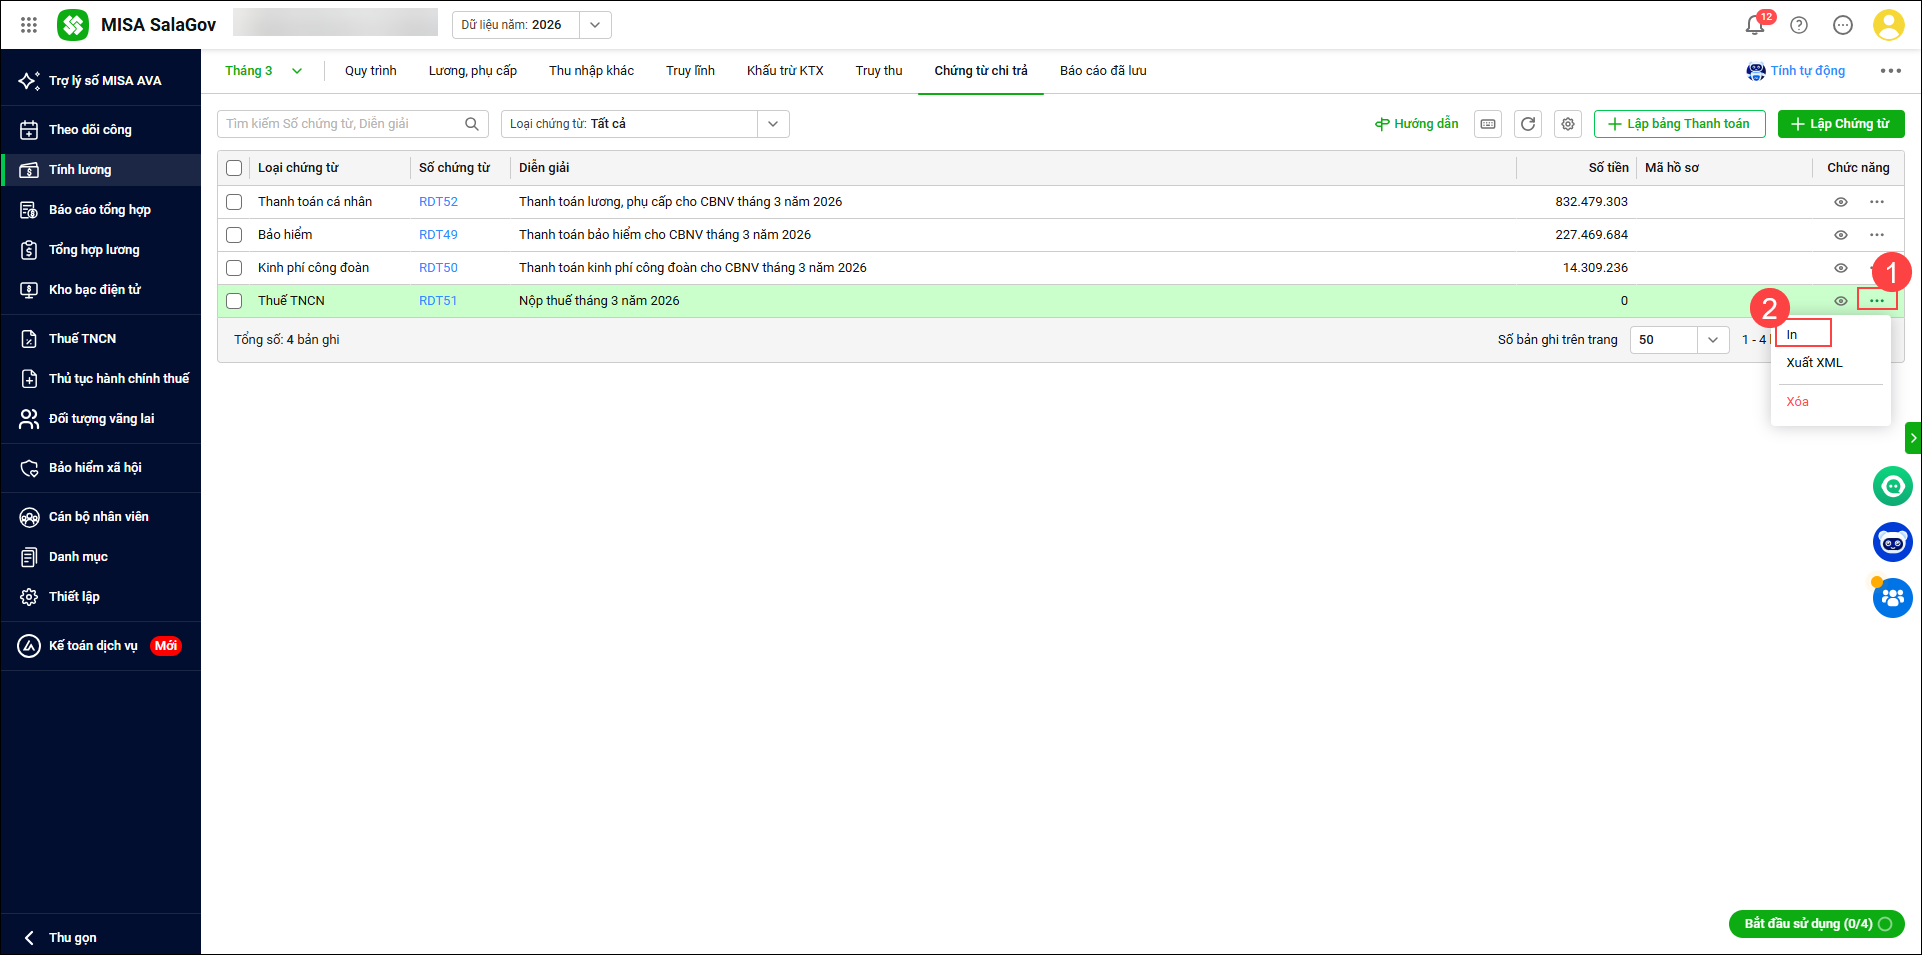Open the Dữ liệu năm 2026 dropdown
Image resolution: width=1922 pixels, height=955 pixels.
pos(595,25)
